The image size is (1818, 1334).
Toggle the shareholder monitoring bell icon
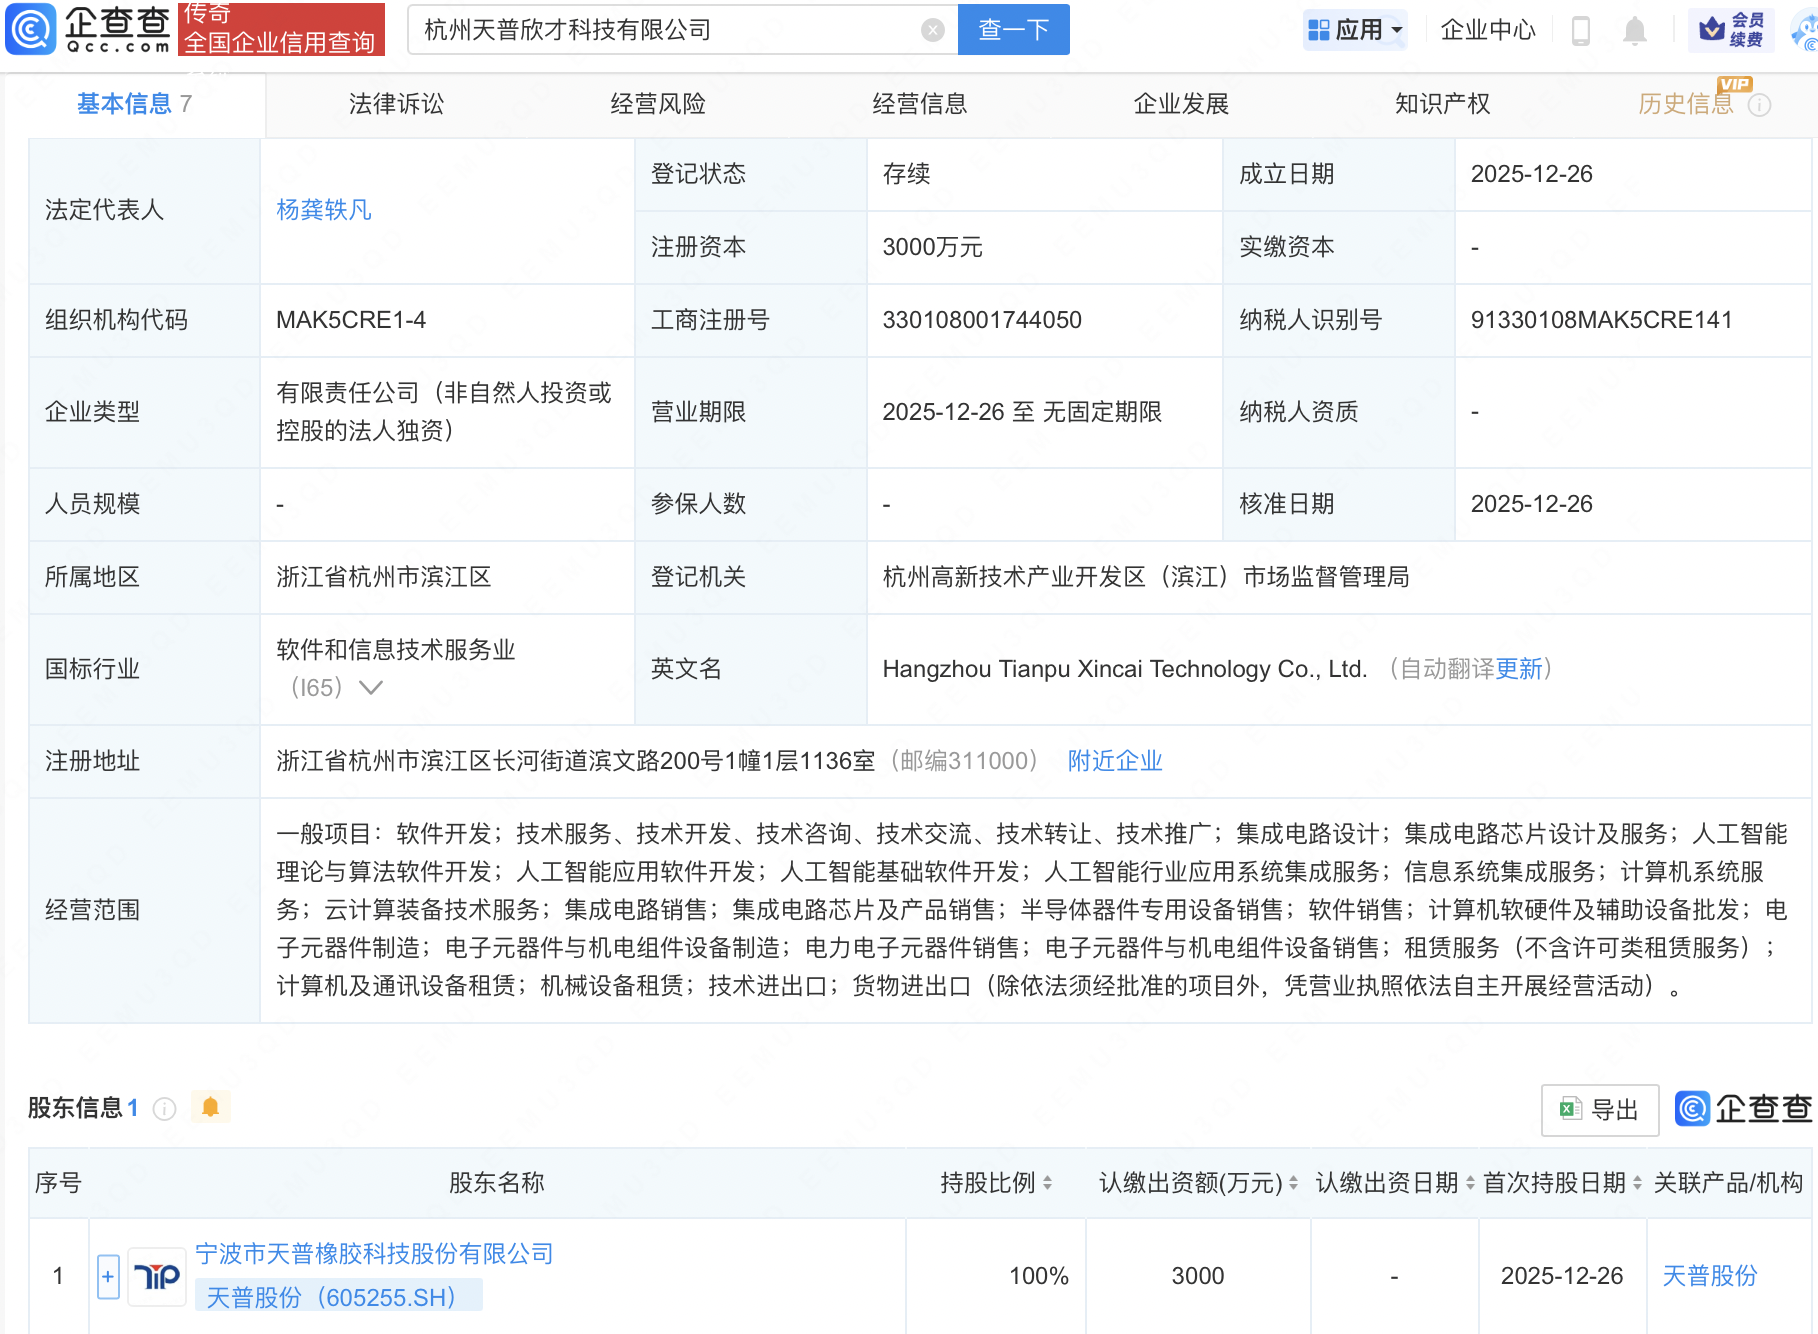pyautogui.click(x=210, y=1107)
